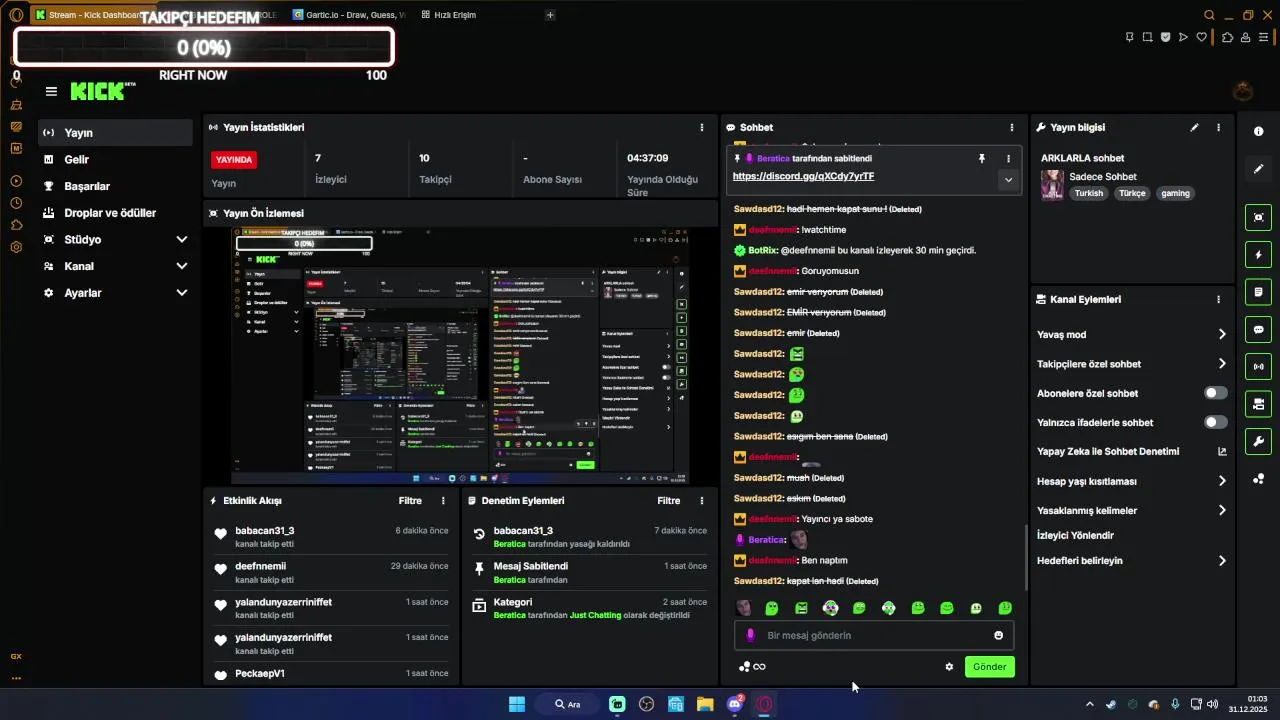Image resolution: width=1280 pixels, height=720 pixels.
Task: Open chat settings gear near Gönder
Action: click(949, 667)
